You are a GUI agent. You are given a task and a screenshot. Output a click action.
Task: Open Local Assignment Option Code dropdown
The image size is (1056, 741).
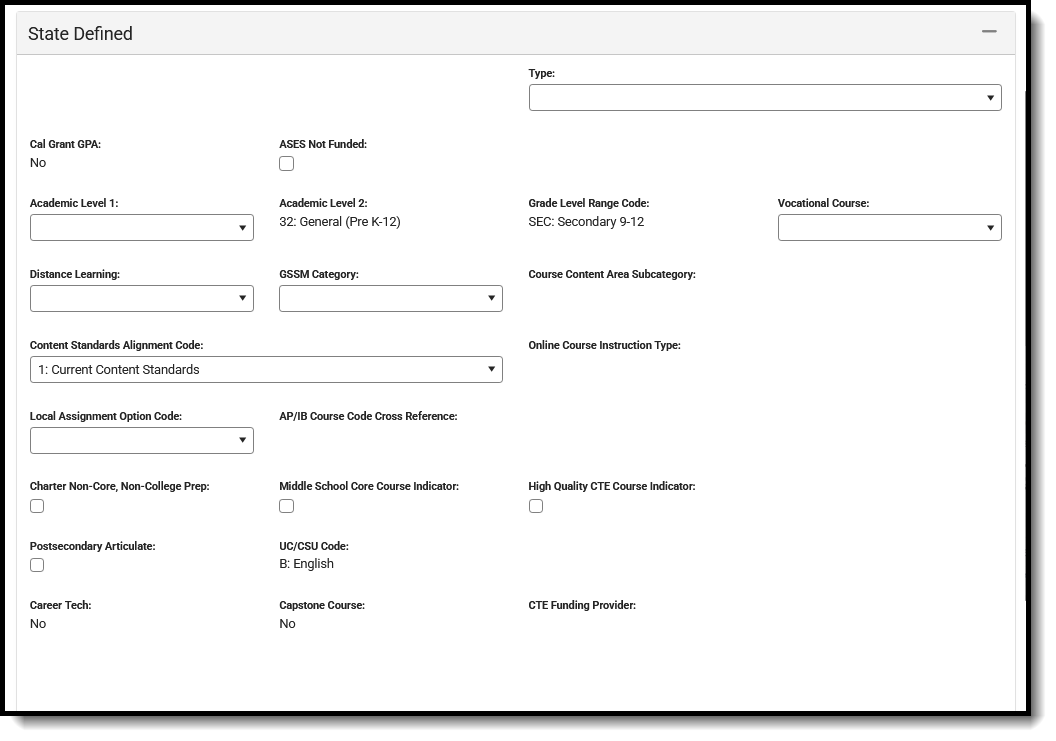[x=141, y=441]
